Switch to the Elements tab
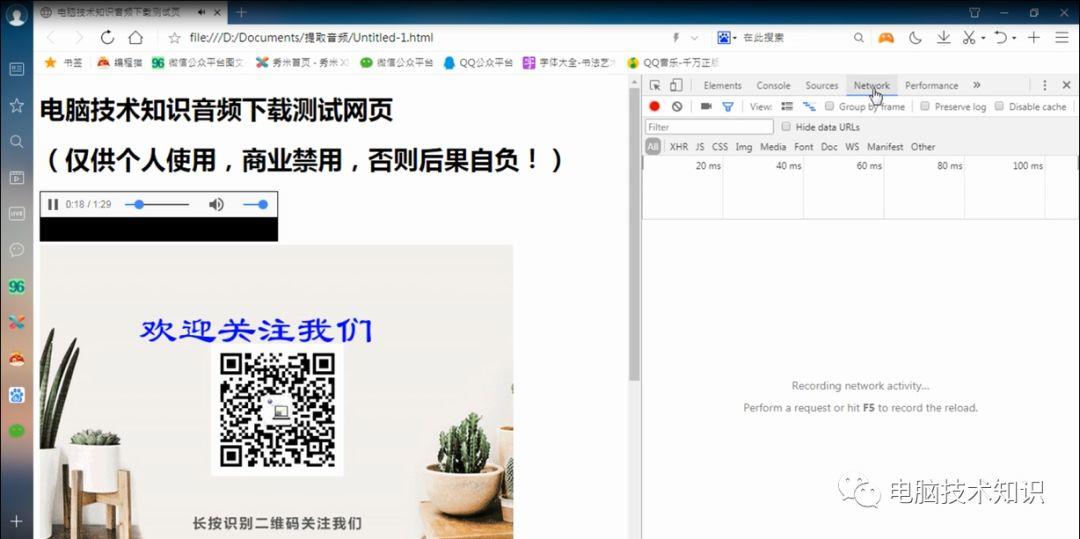 [x=723, y=85]
